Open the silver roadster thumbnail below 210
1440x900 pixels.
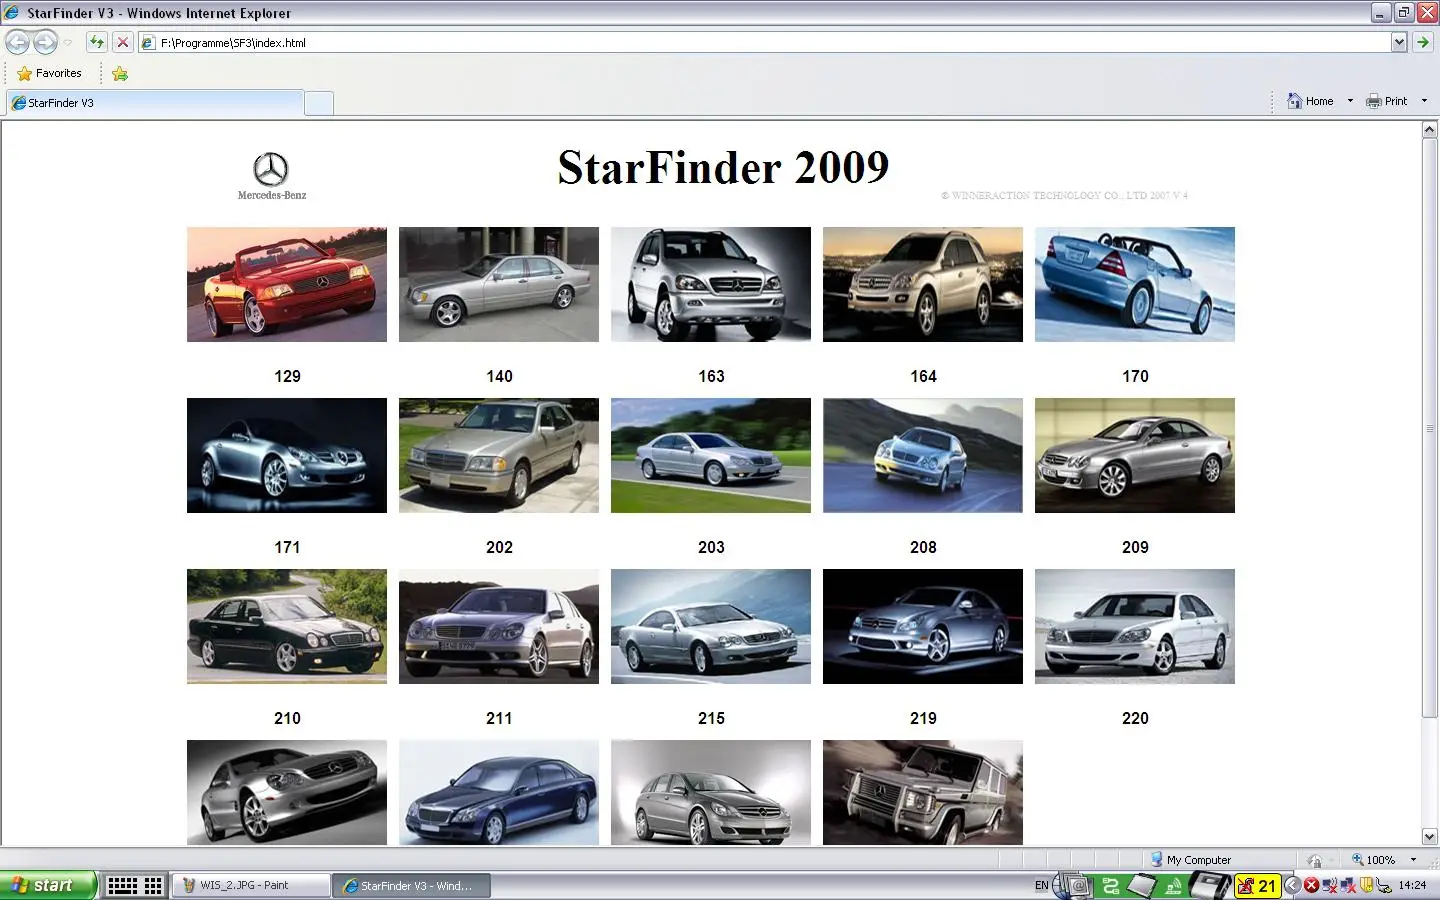pyautogui.click(x=287, y=793)
